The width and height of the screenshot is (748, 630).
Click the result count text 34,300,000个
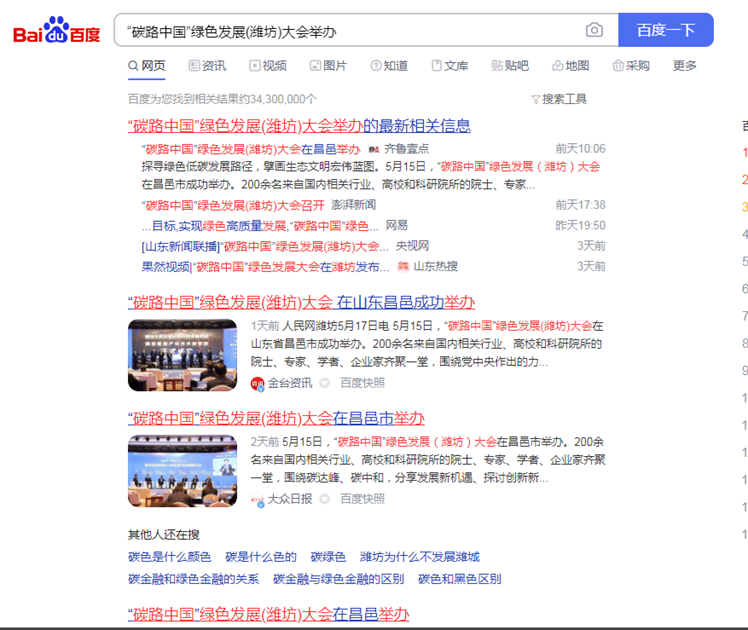pos(283,99)
